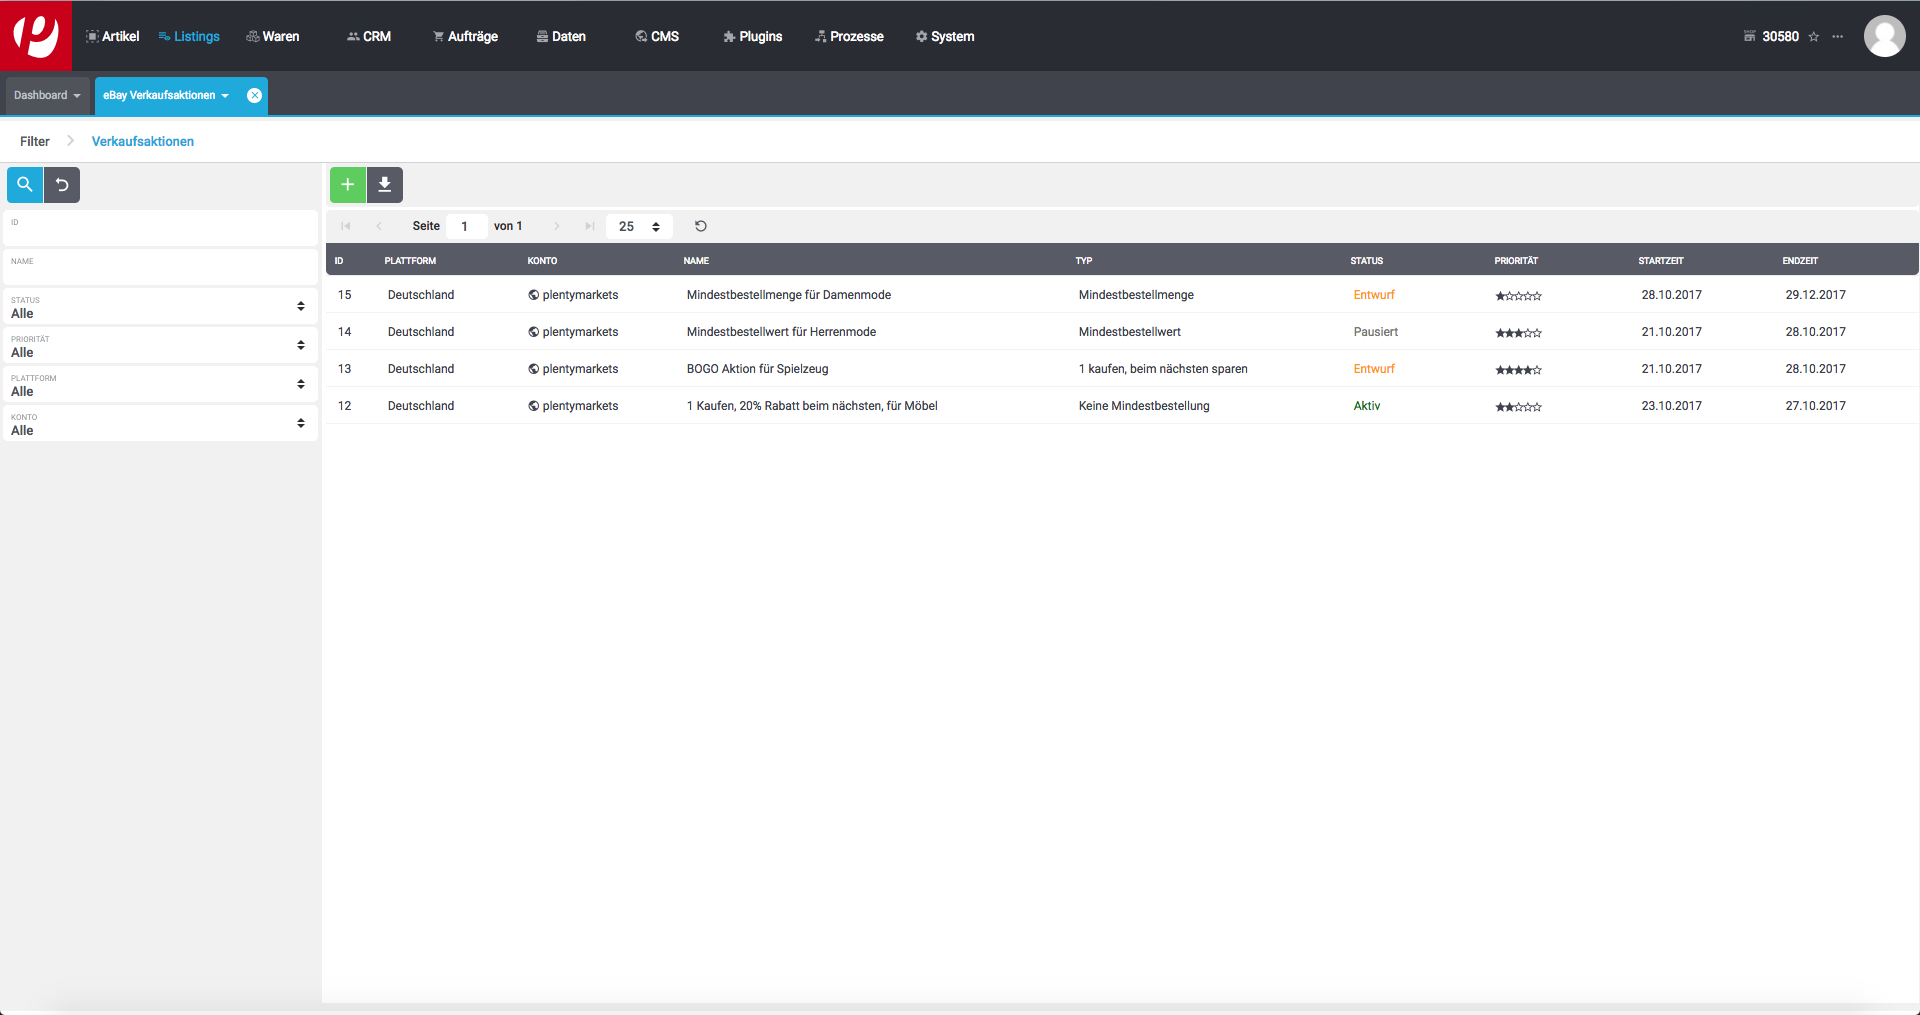
Task: Sort by the Status column header
Action: click(x=1366, y=261)
